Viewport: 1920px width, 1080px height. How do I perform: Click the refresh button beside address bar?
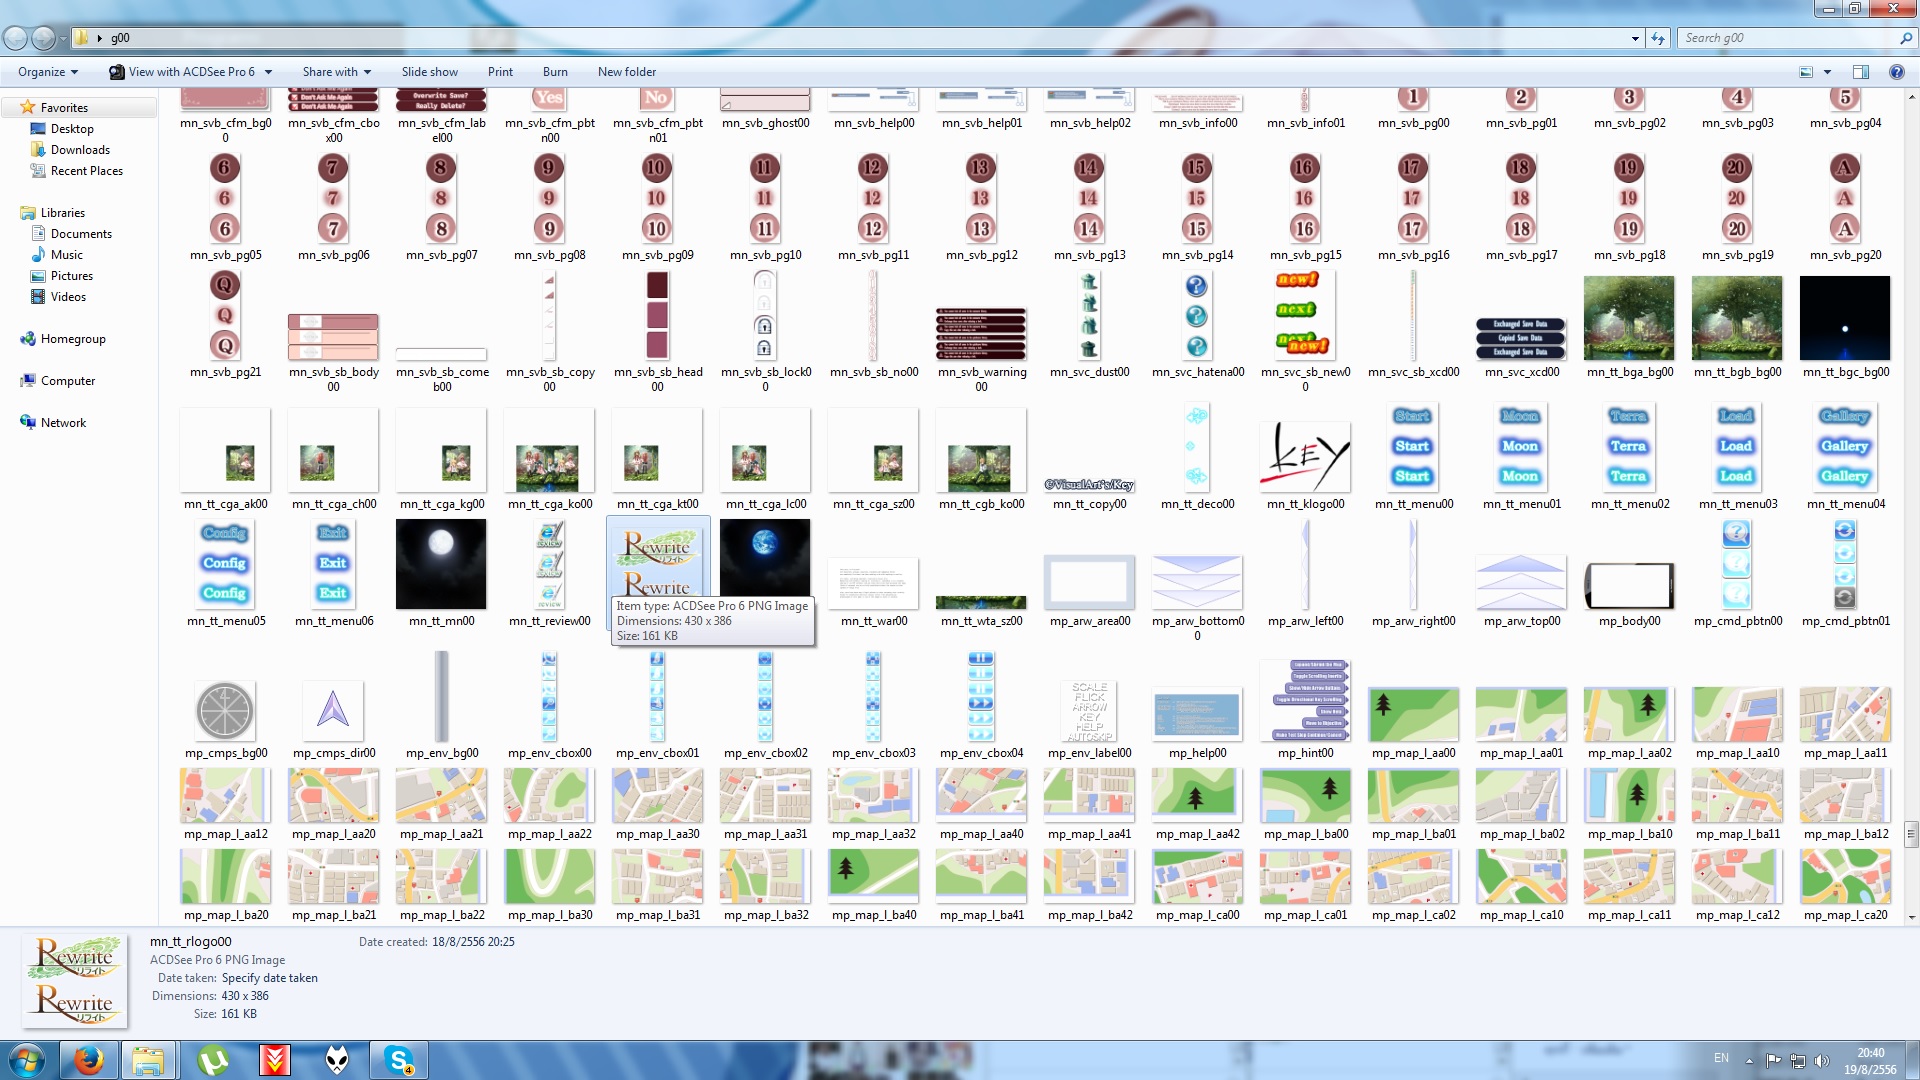tap(1658, 38)
